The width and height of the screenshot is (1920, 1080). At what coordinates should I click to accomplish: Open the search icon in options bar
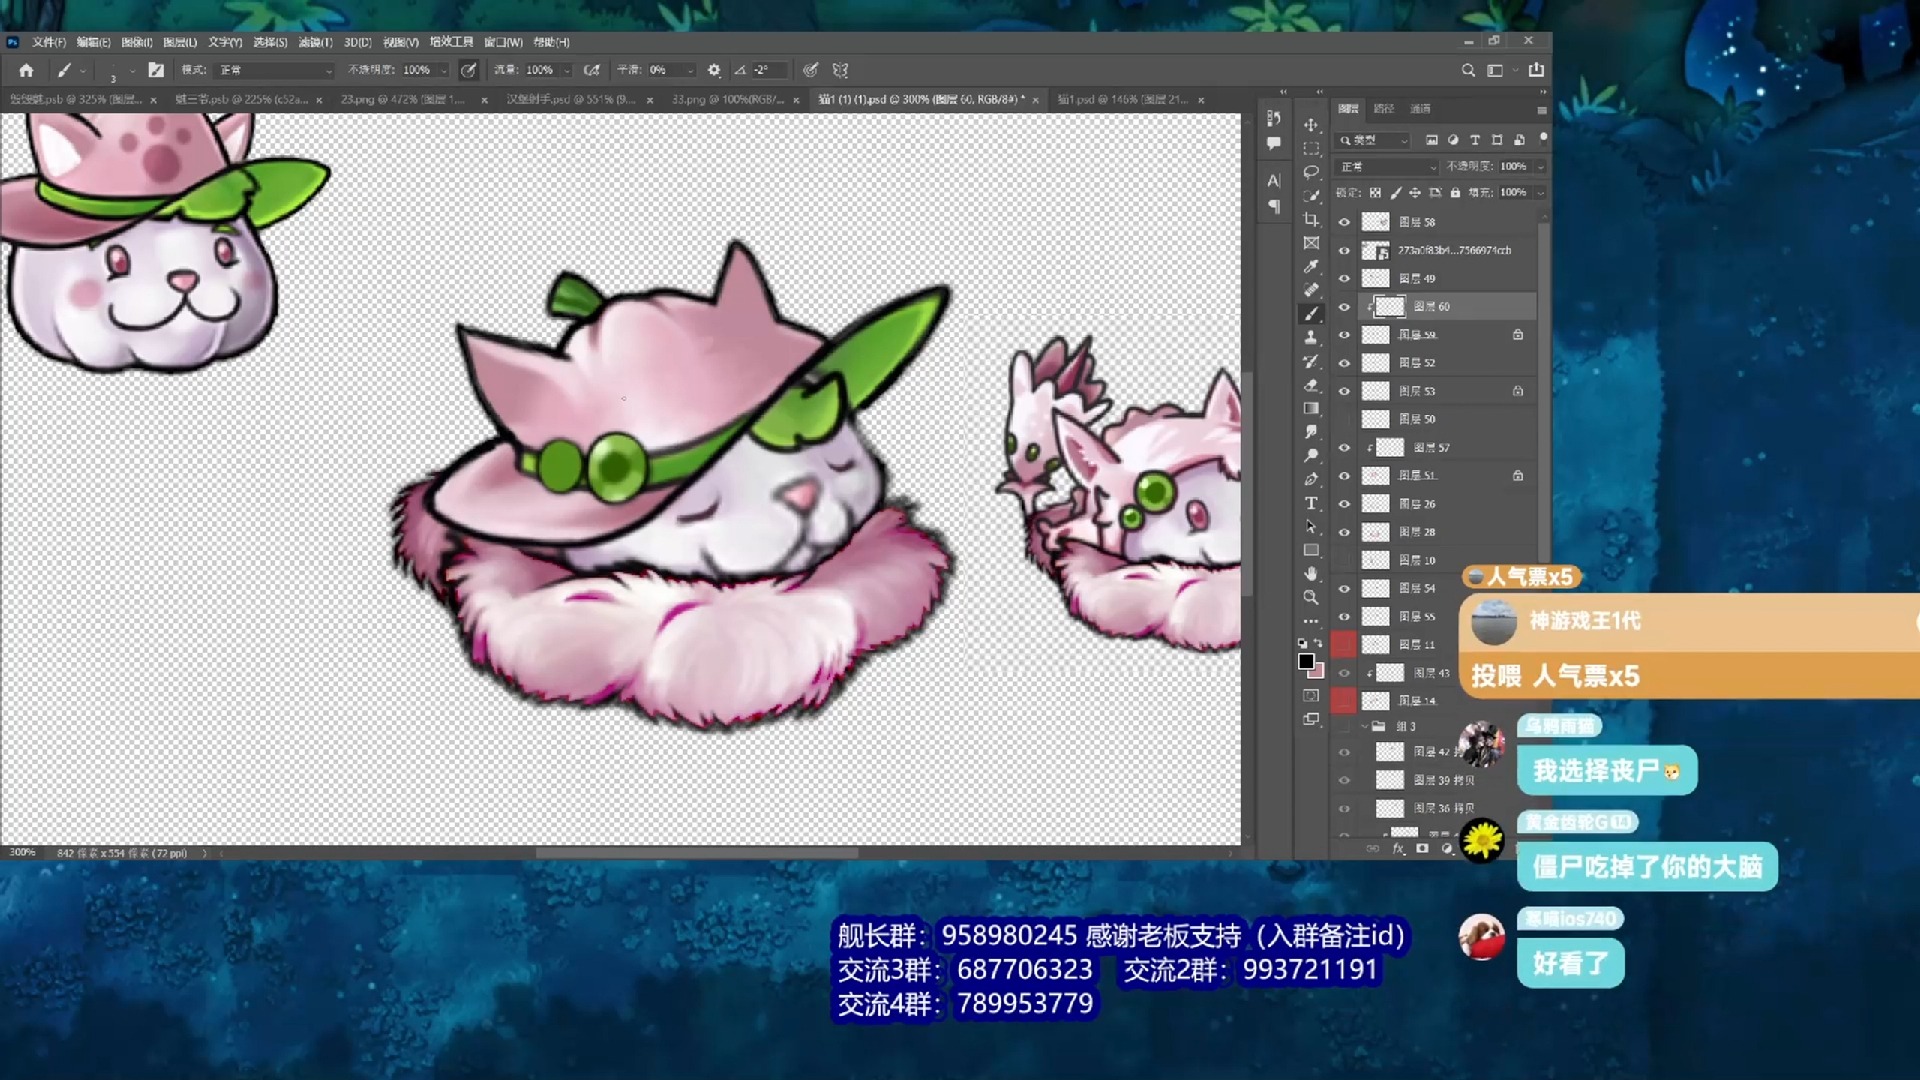1468,70
